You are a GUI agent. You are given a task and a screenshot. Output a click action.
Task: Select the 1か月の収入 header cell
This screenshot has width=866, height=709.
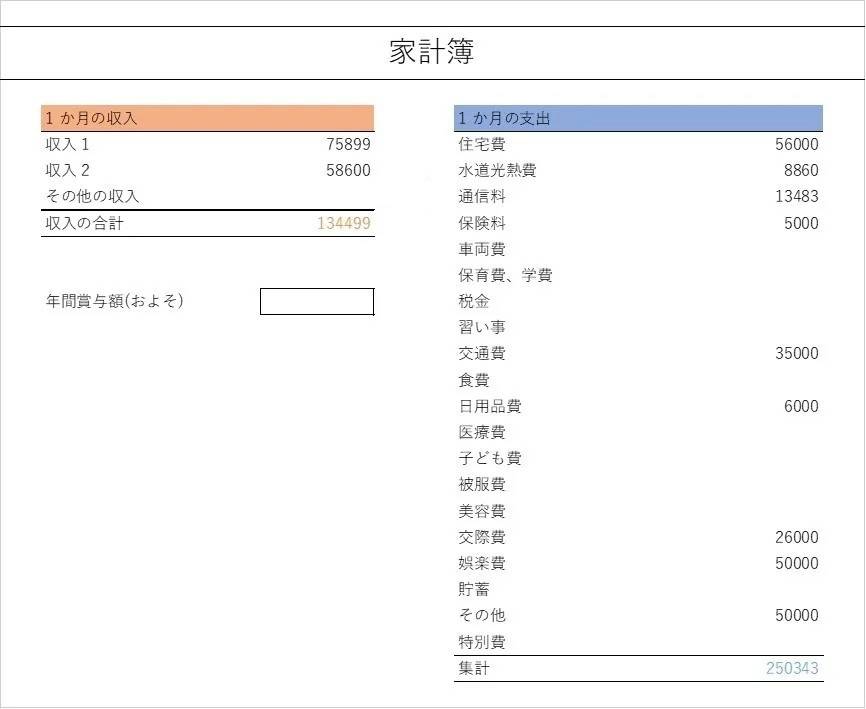click(x=207, y=118)
